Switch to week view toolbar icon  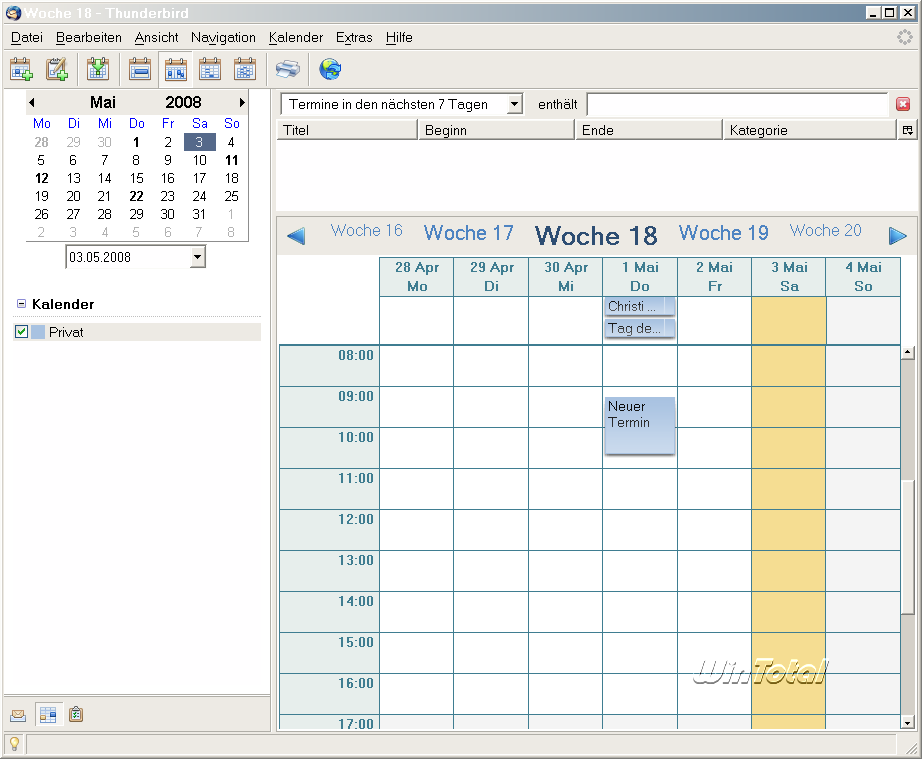point(175,69)
